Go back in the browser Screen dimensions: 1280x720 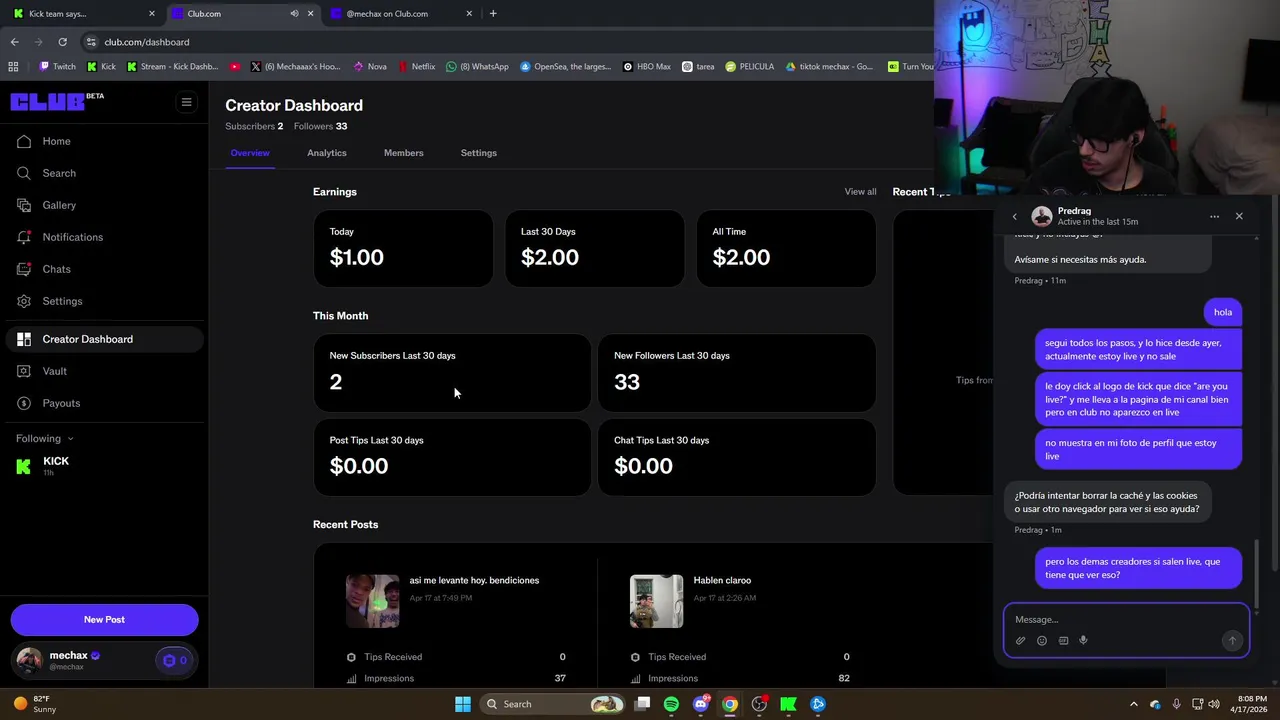pyautogui.click(x=14, y=42)
